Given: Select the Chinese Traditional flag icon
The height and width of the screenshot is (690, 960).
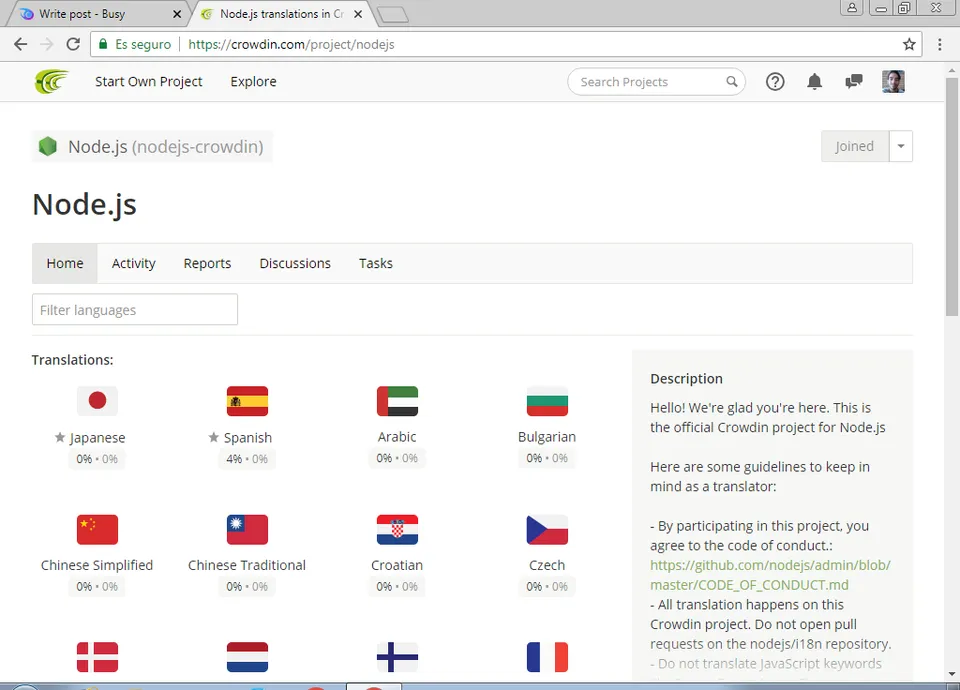Looking at the screenshot, I should pyautogui.click(x=247, y=529).
